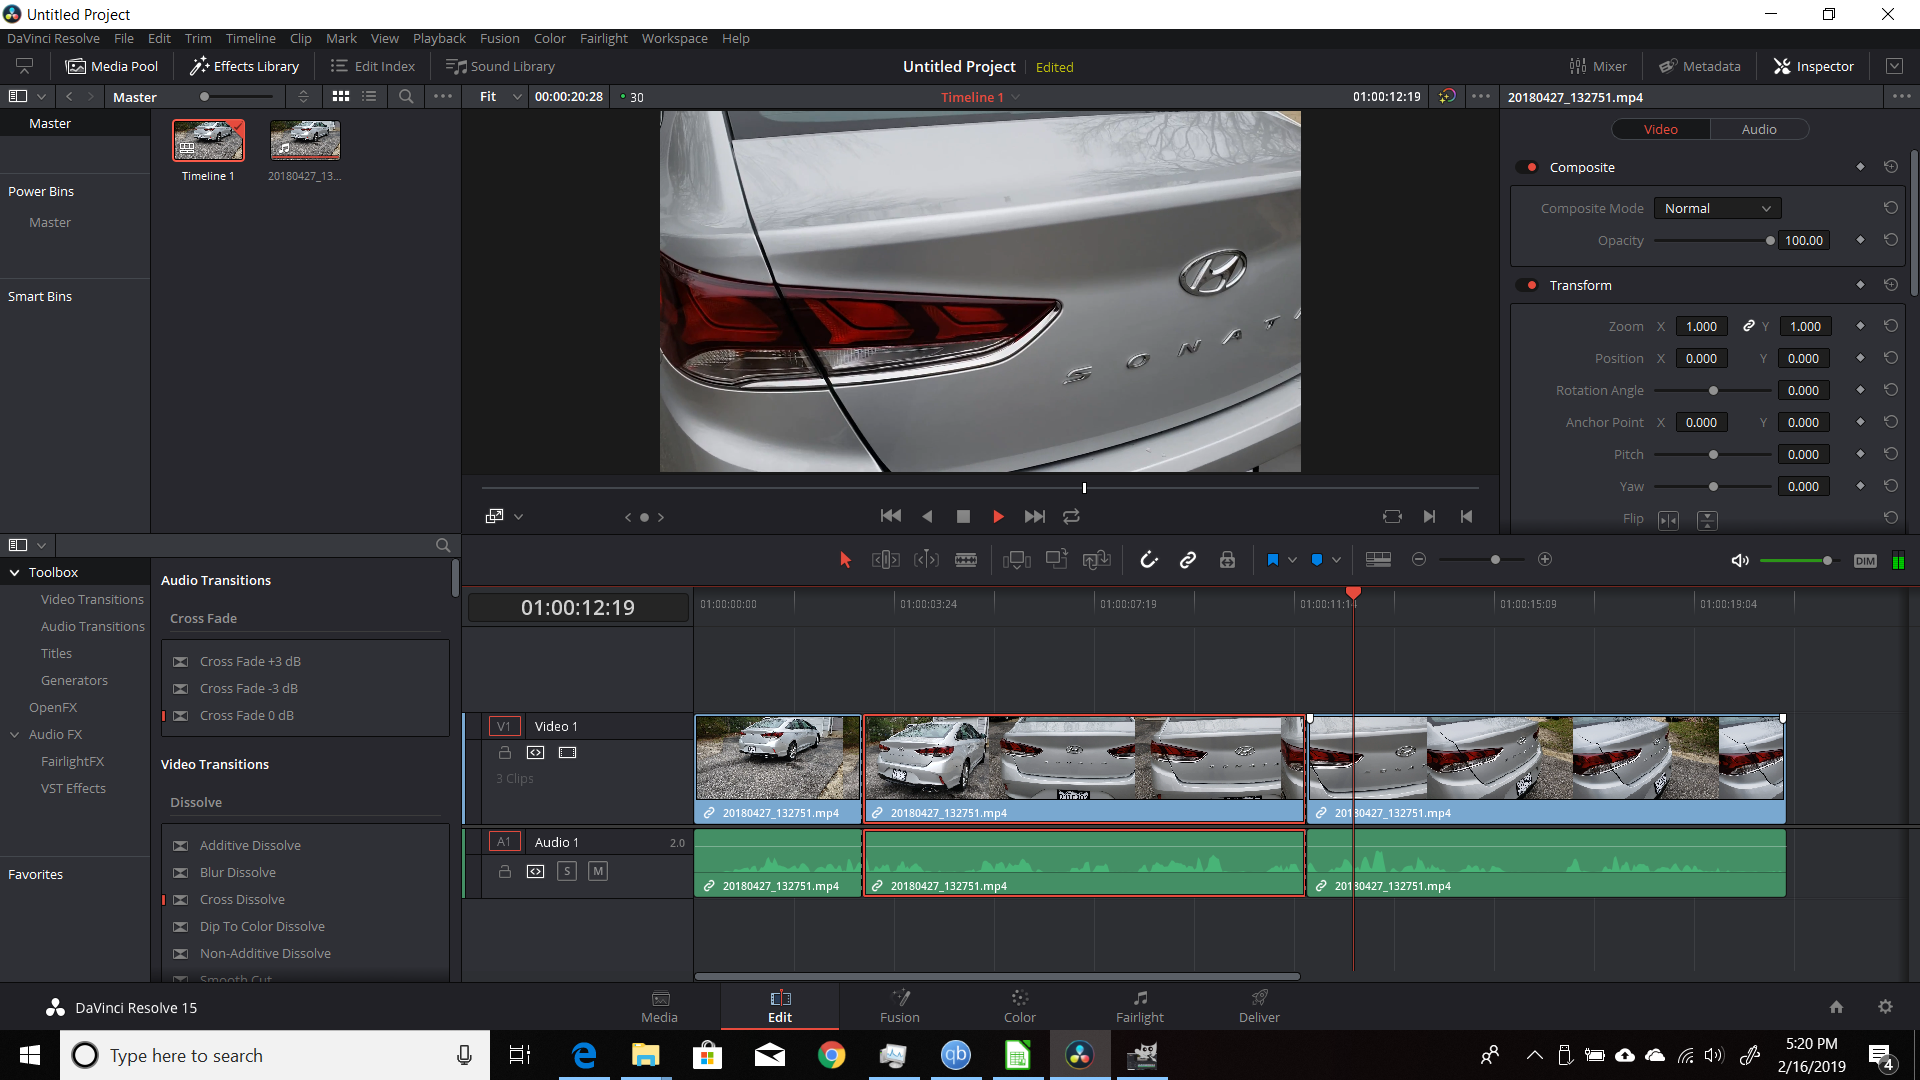Add keyframe for Transform section
The image size is (1920, 1080).
(x=1860, y=285)
